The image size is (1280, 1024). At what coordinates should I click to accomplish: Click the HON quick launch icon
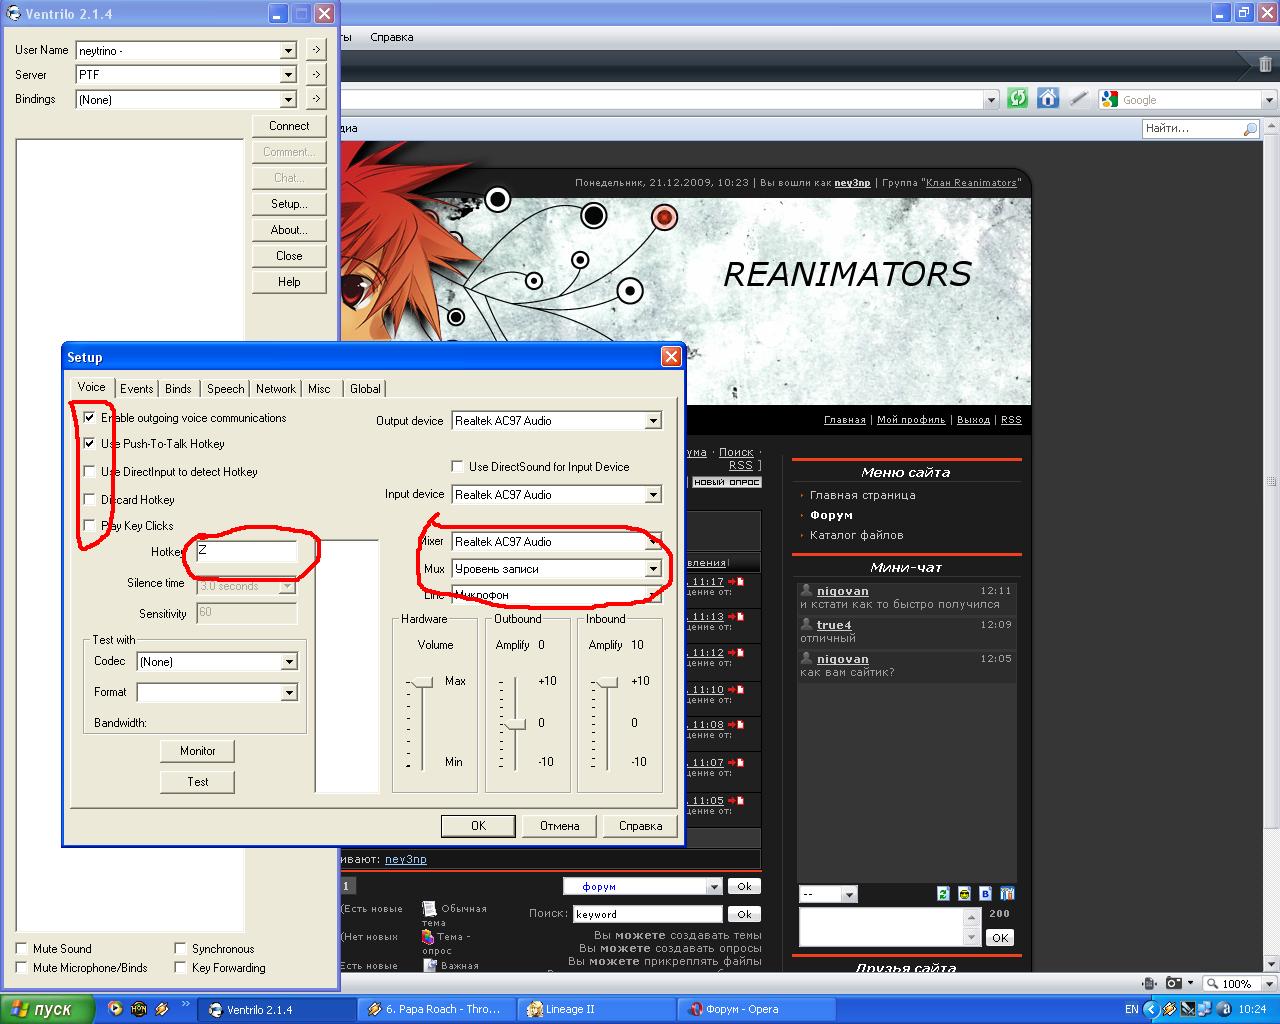pyautogui.click(x=139, y=1009)
